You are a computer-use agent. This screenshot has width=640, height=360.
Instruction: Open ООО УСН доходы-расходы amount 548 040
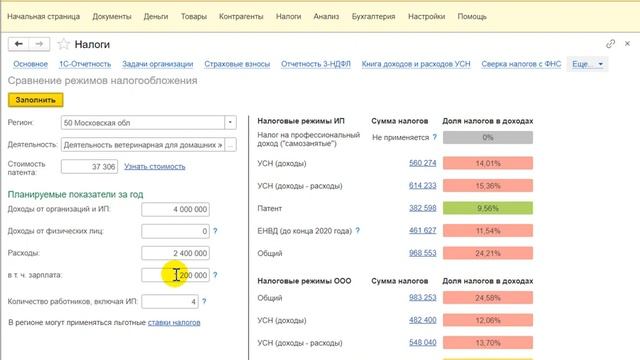pos(422,342)
